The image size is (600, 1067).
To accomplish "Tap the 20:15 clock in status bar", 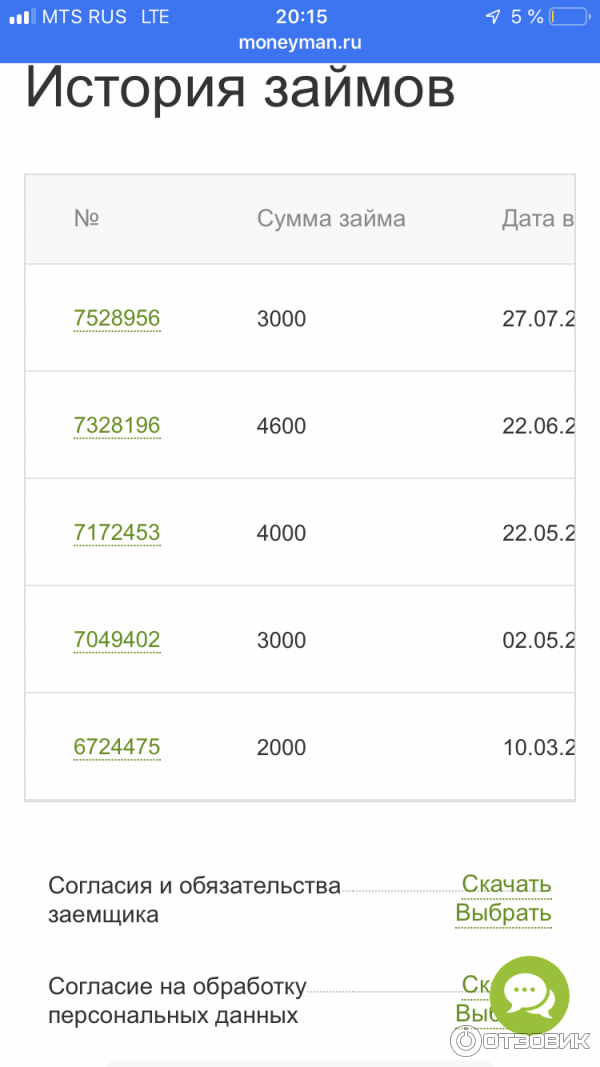I will pyautogui.click(x=300, y=17).
